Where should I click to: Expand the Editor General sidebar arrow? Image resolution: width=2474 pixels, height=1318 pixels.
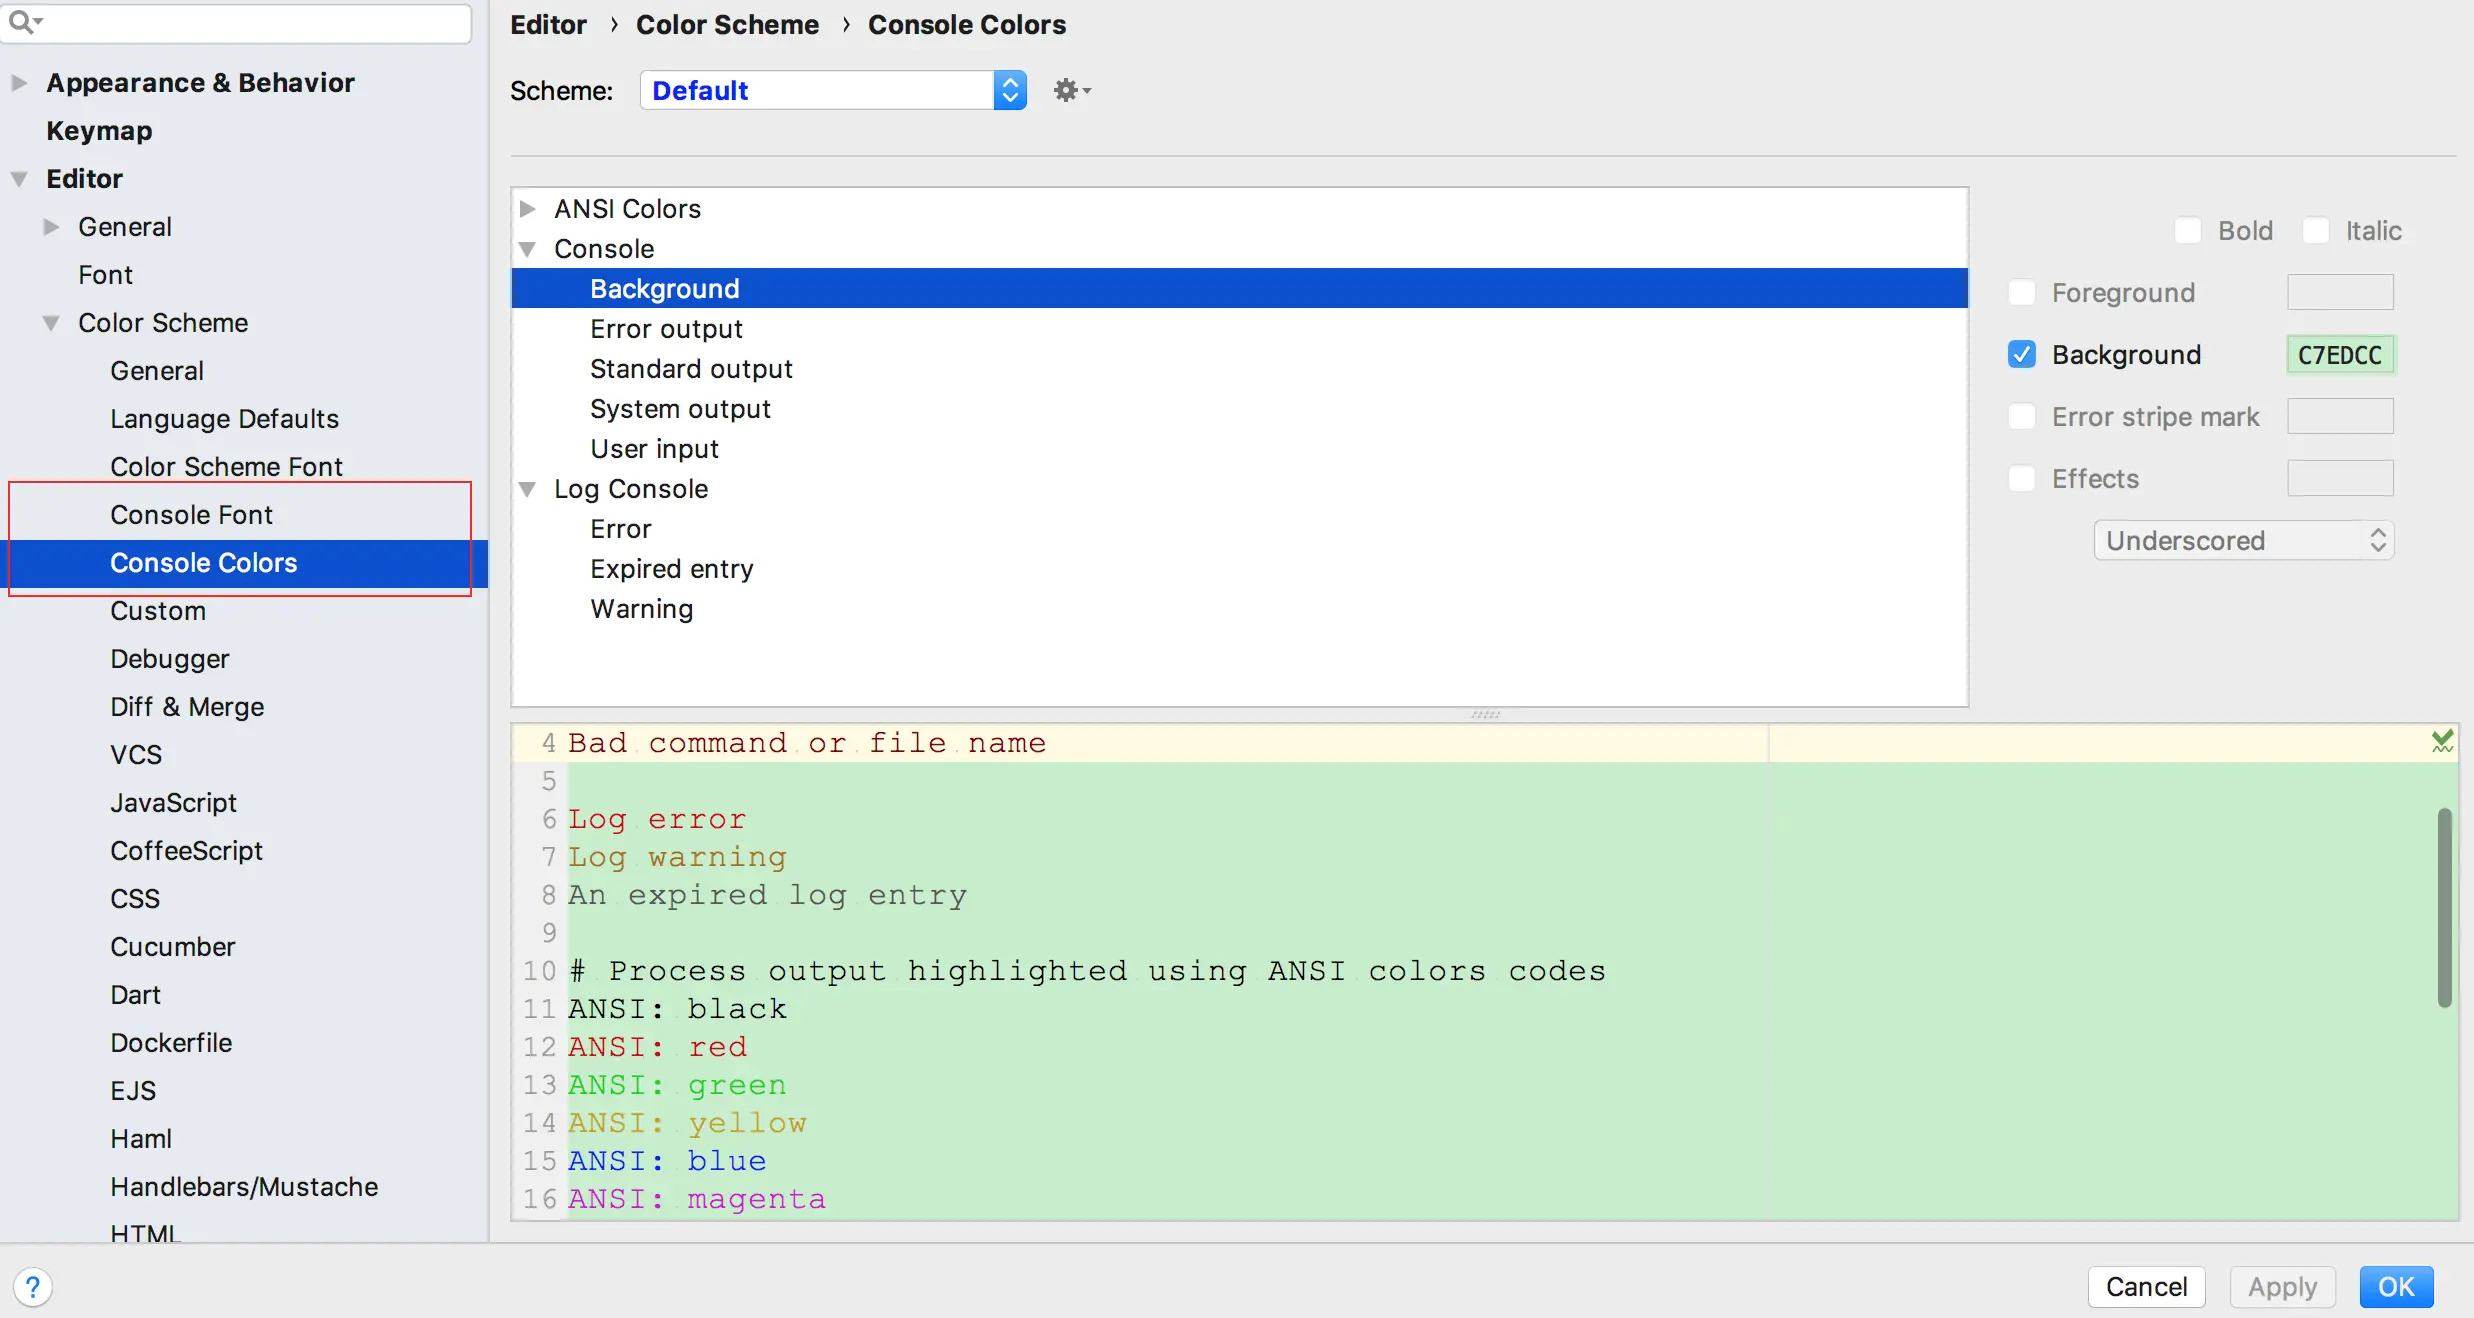point(51,227)
